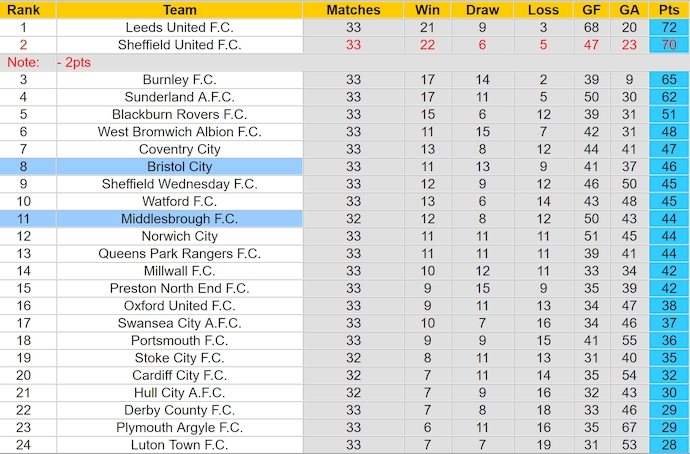690x454 pixels.
Task: Click the red '- 2pts' note text
Action: click(74, 62)
